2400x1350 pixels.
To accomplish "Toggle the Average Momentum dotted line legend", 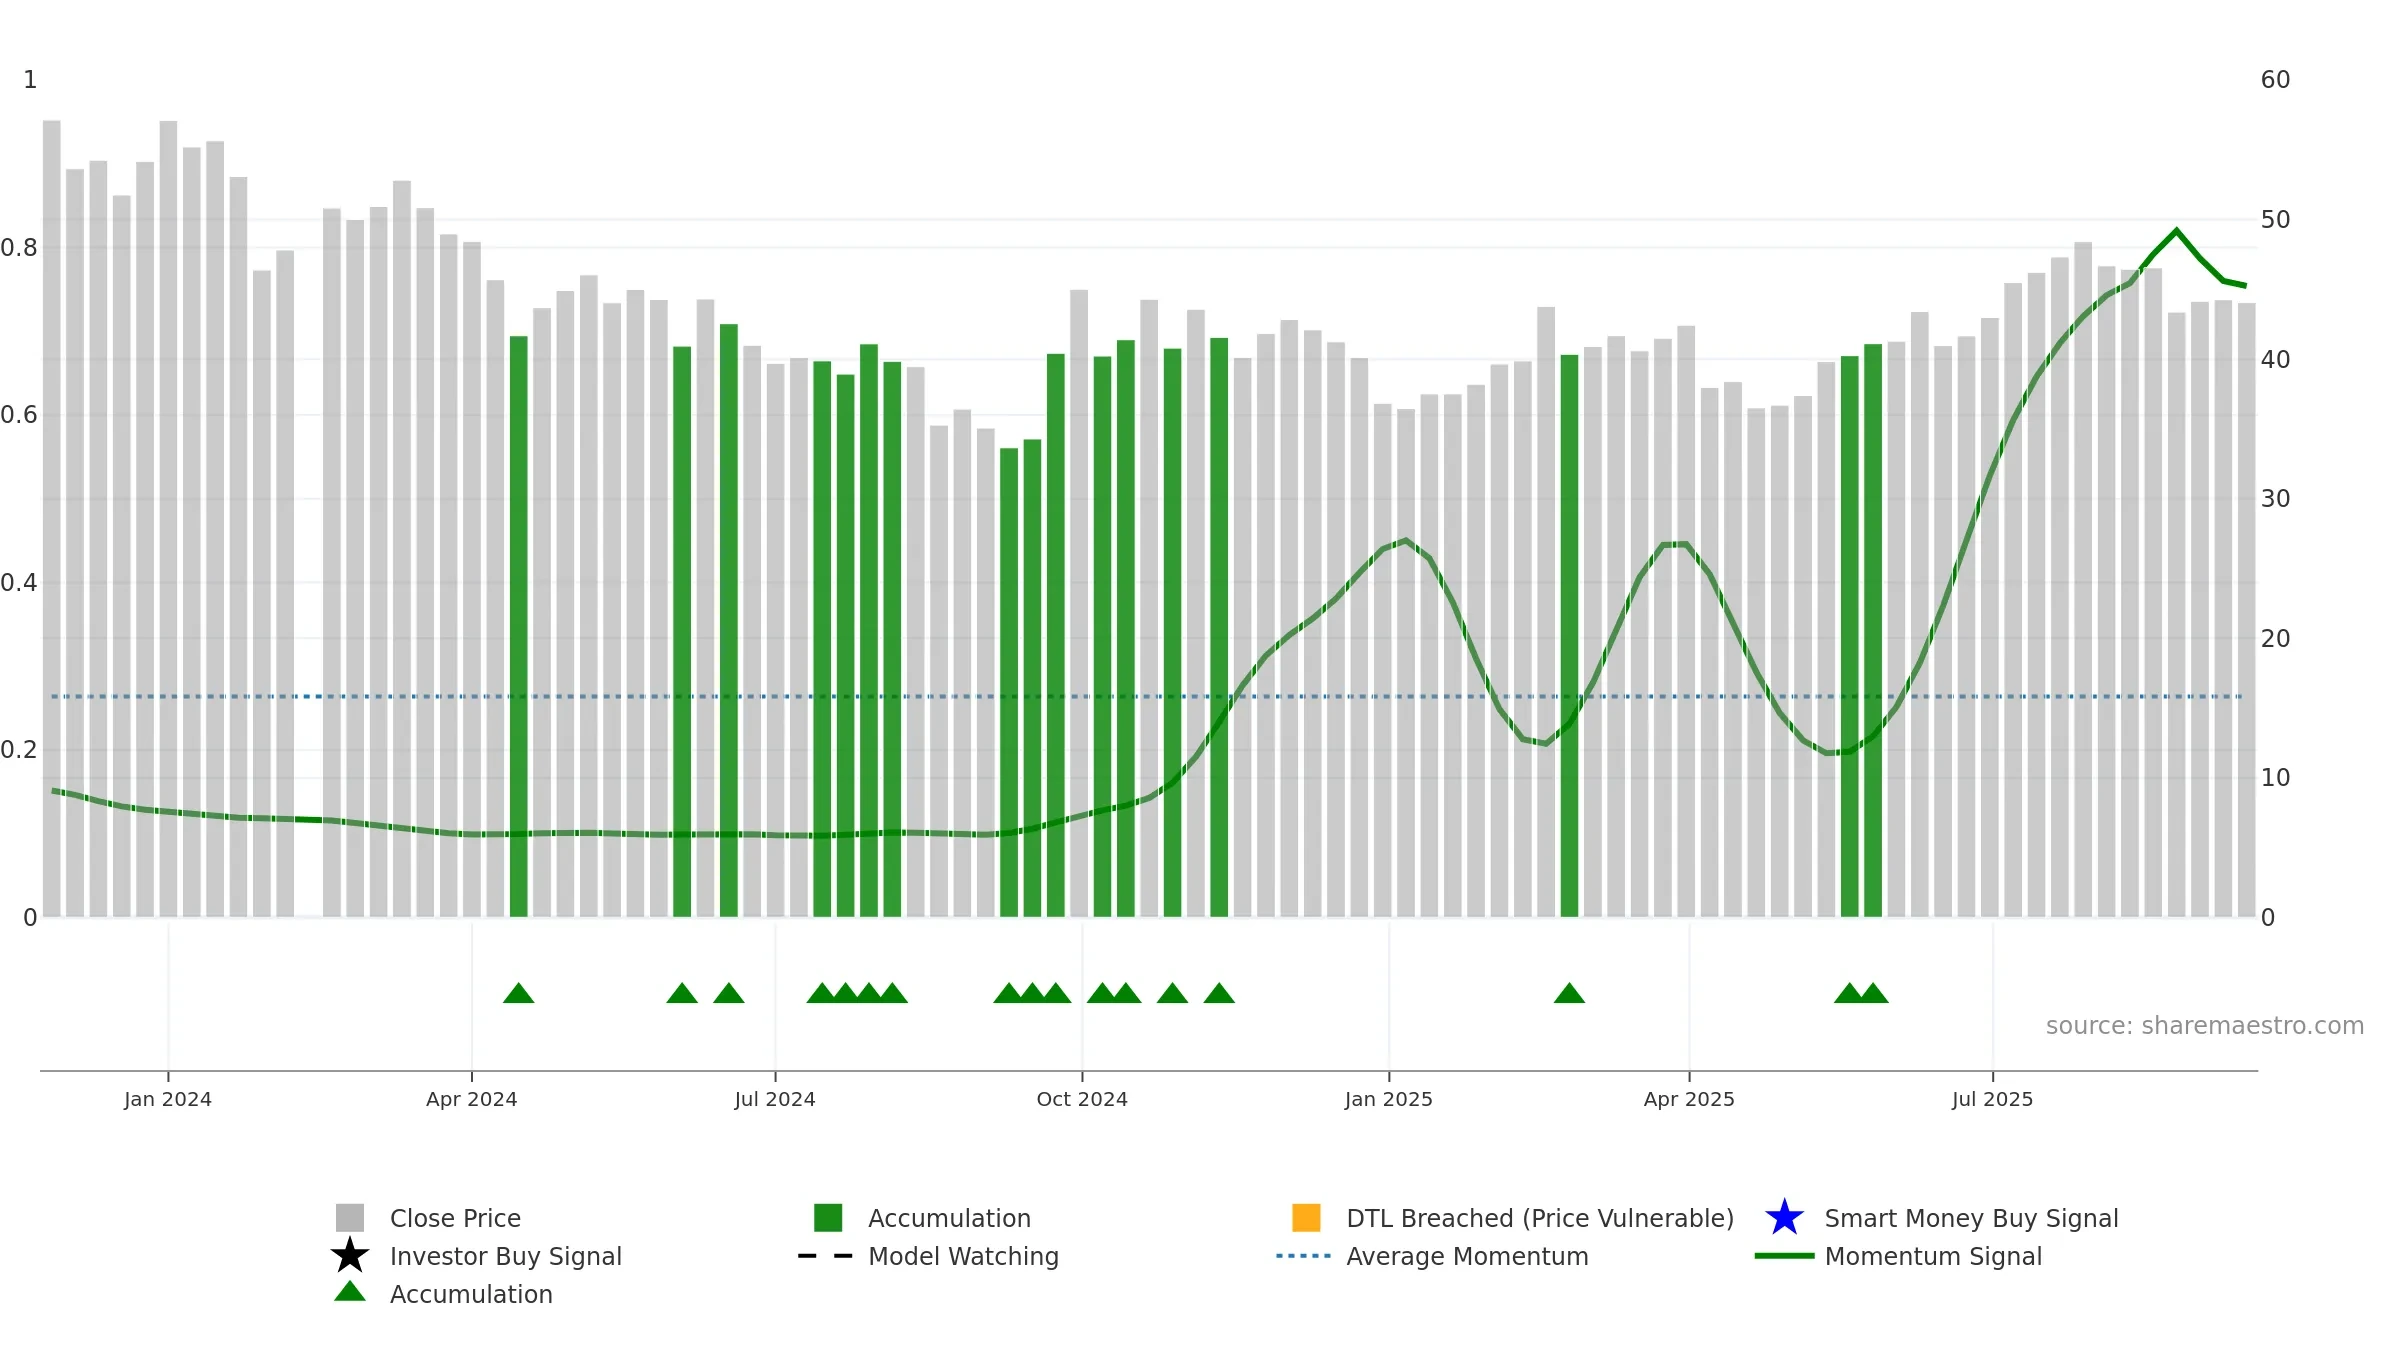I will point(1304,1256).
